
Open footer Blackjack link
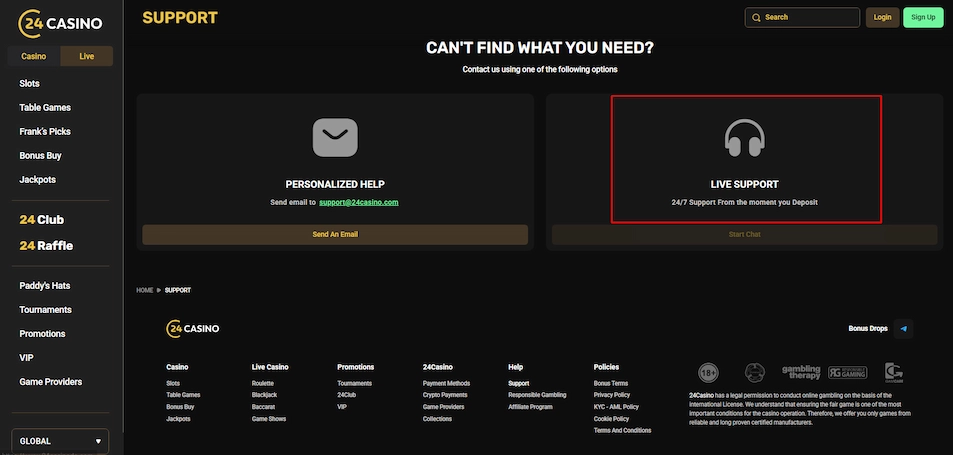click(264, 395)
